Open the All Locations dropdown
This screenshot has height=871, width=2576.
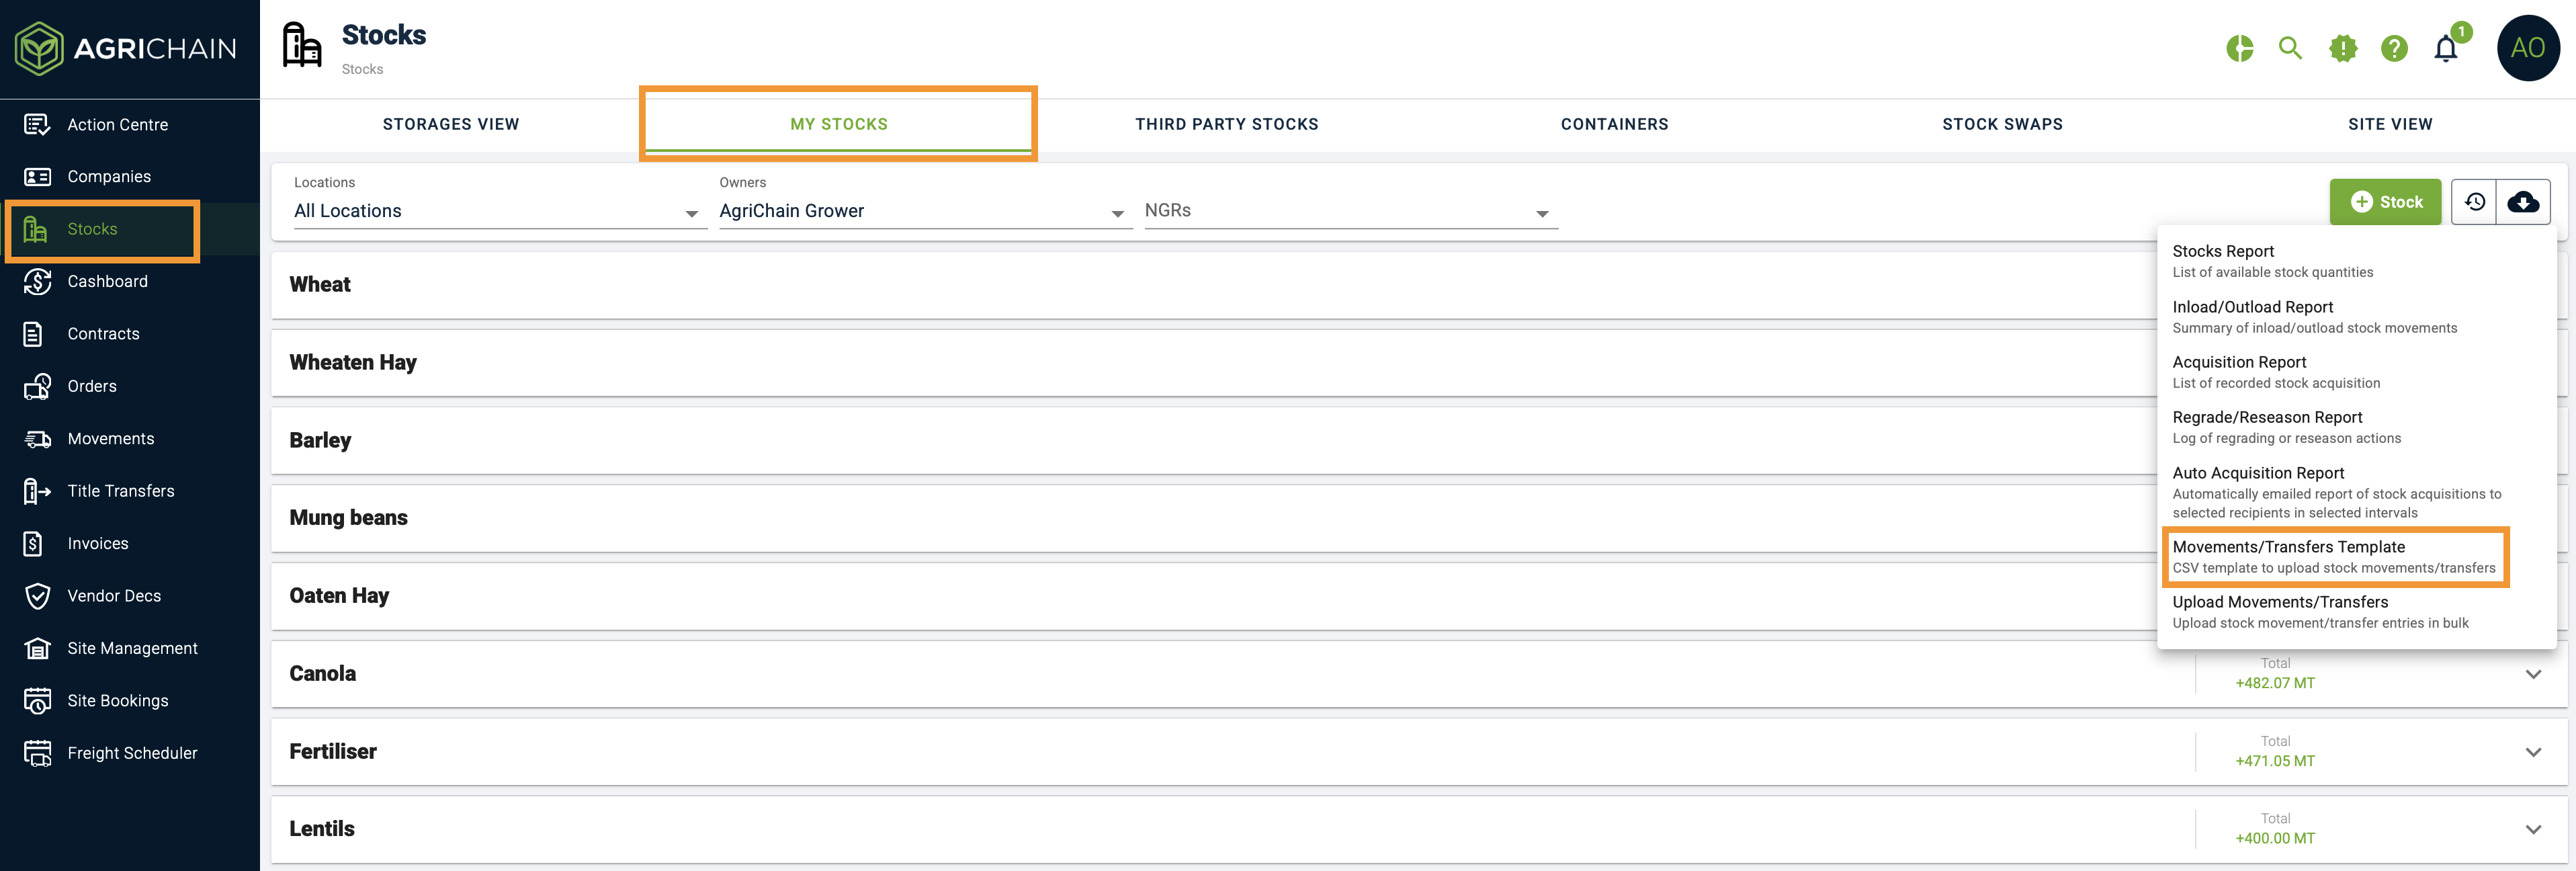(500, 211)
